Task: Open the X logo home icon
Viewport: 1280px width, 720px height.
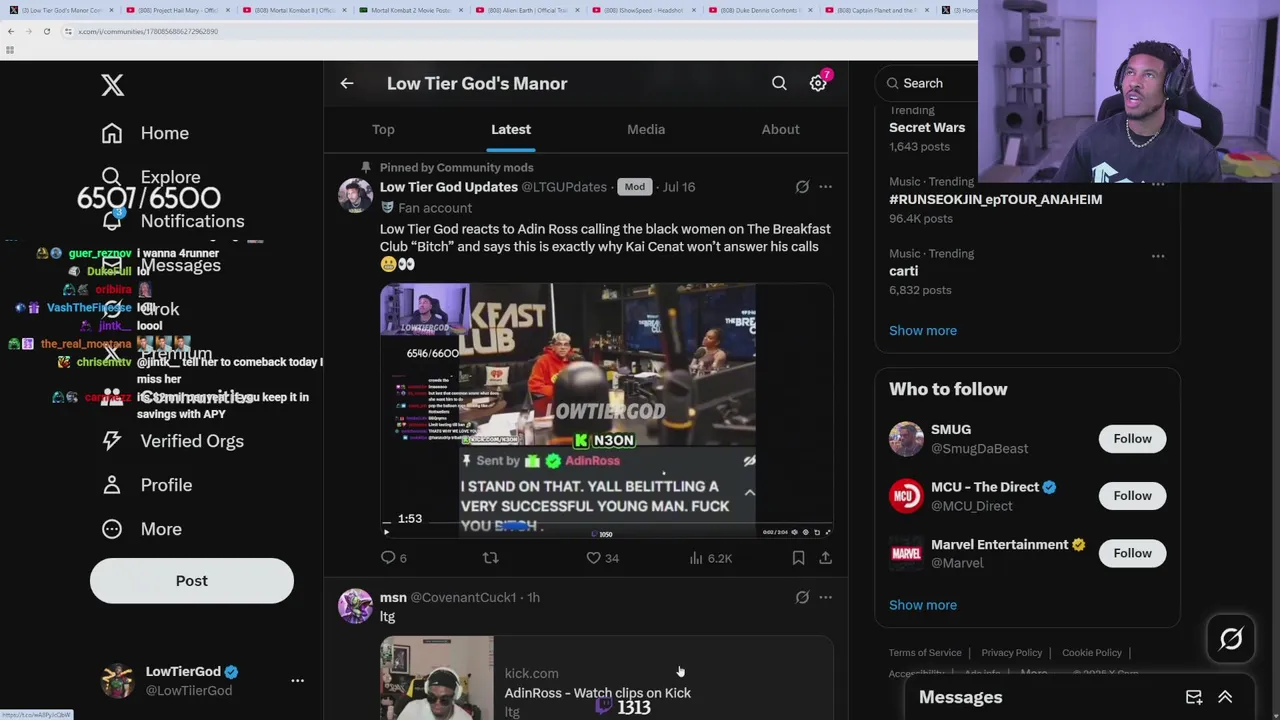Action: 112,85
